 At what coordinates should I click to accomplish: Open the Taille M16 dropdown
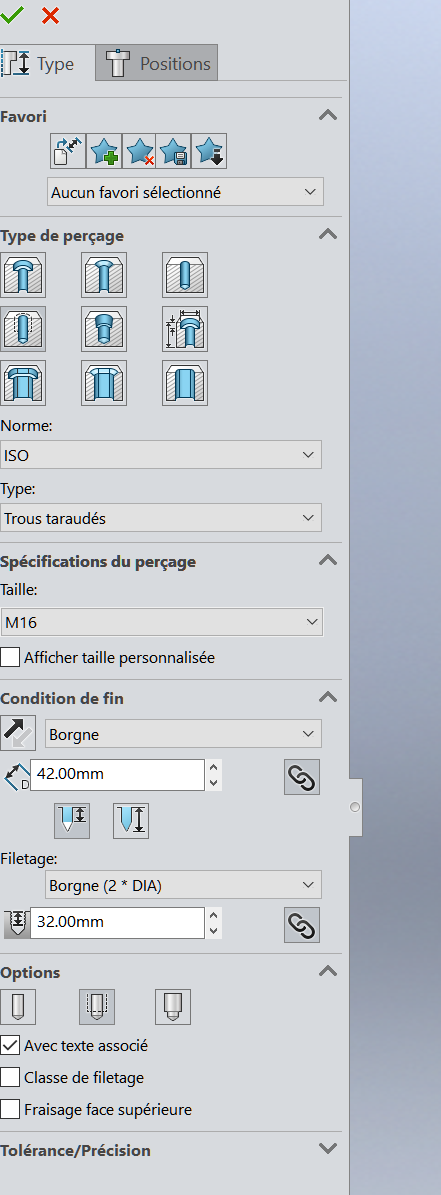coord(161,623)
